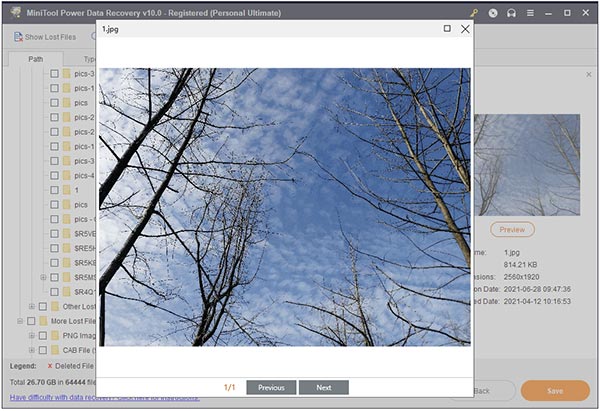Open the headphones support icon

tap(511, 13)
